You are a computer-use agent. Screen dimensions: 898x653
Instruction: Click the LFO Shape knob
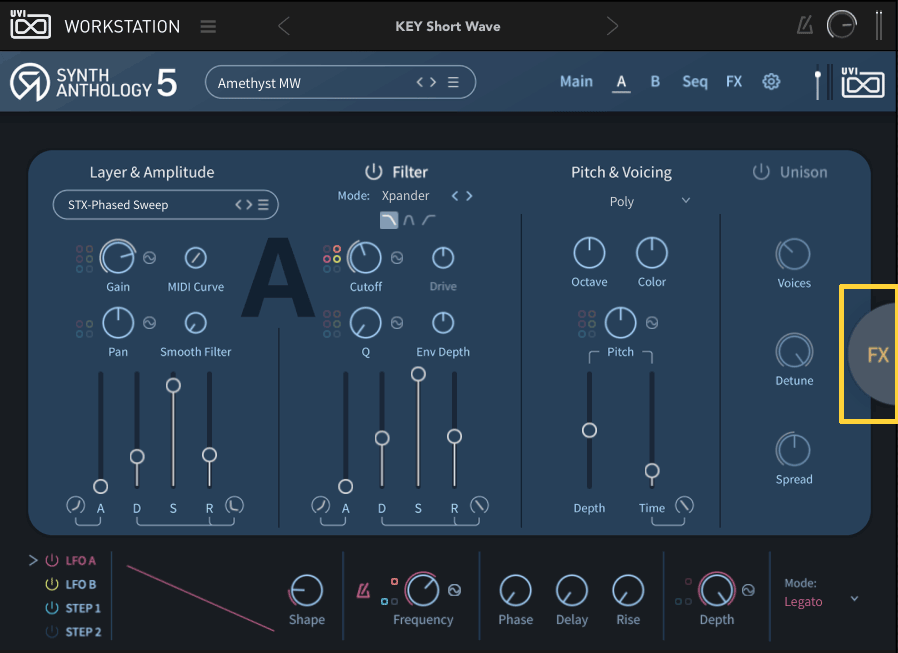306,590
